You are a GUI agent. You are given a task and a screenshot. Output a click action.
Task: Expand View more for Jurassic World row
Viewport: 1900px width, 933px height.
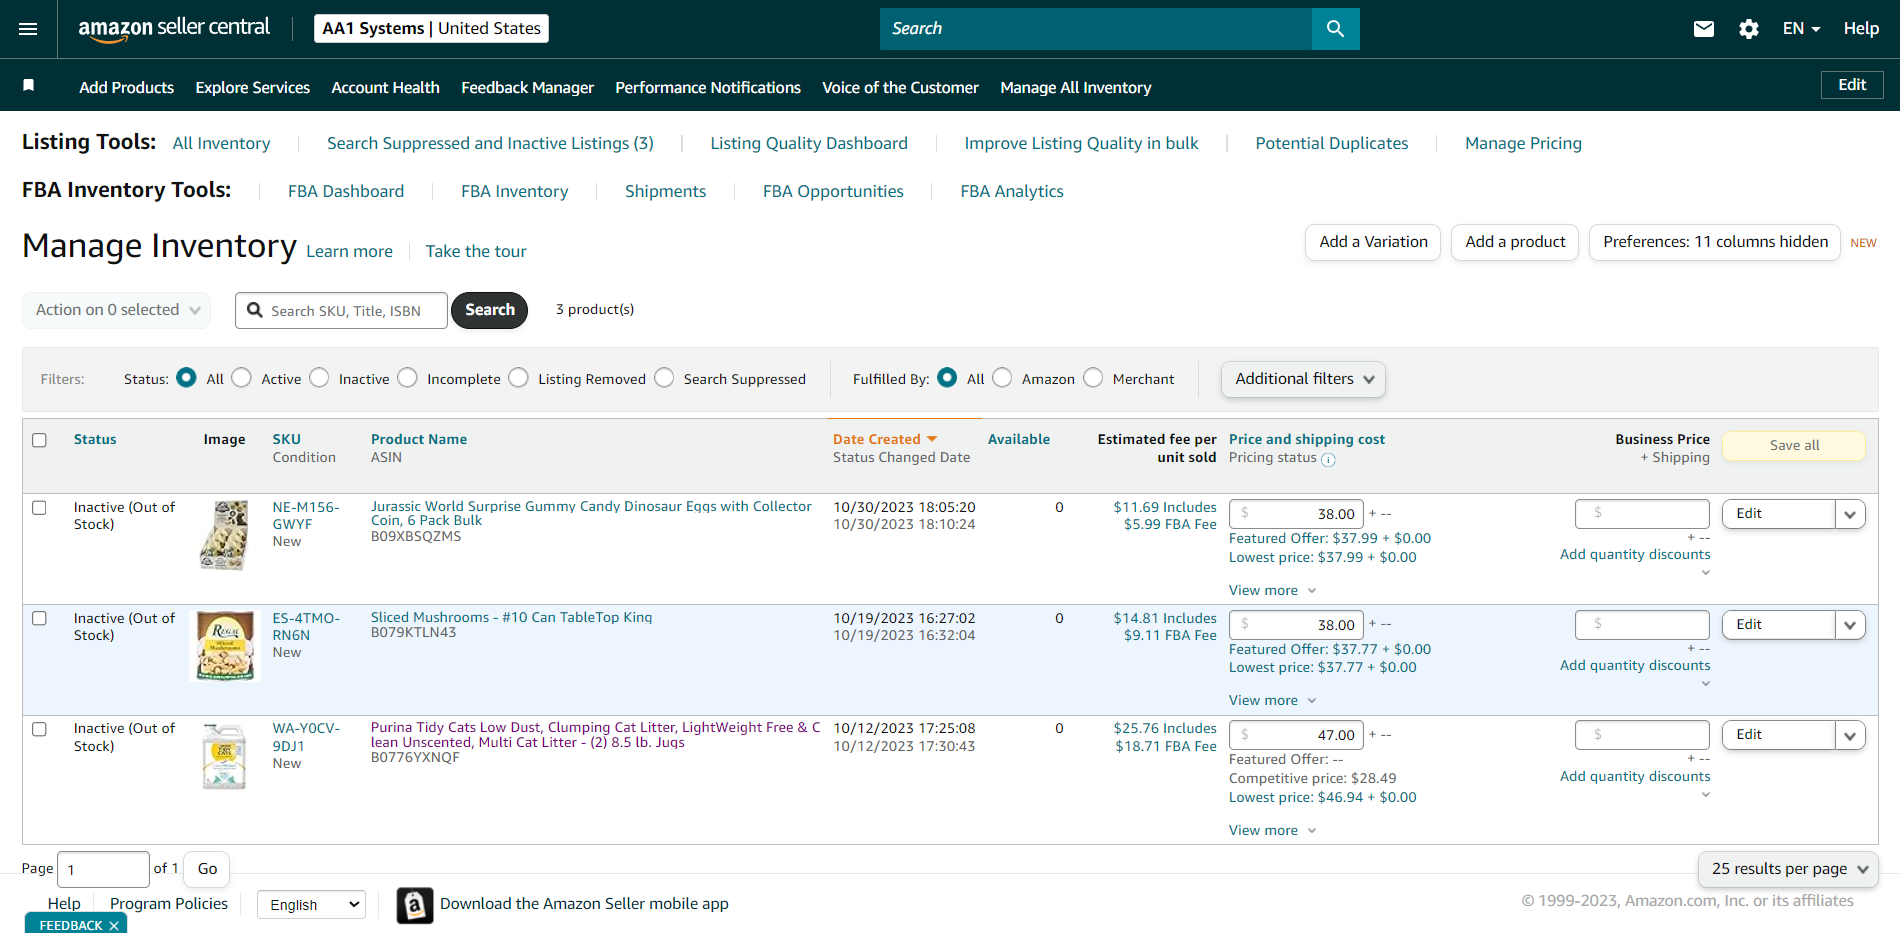coord(1272,590)
